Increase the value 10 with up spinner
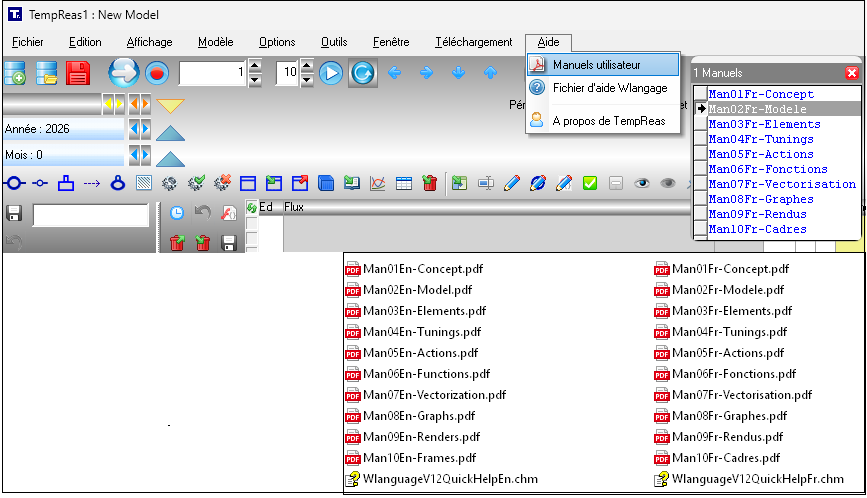 [307, 66]
